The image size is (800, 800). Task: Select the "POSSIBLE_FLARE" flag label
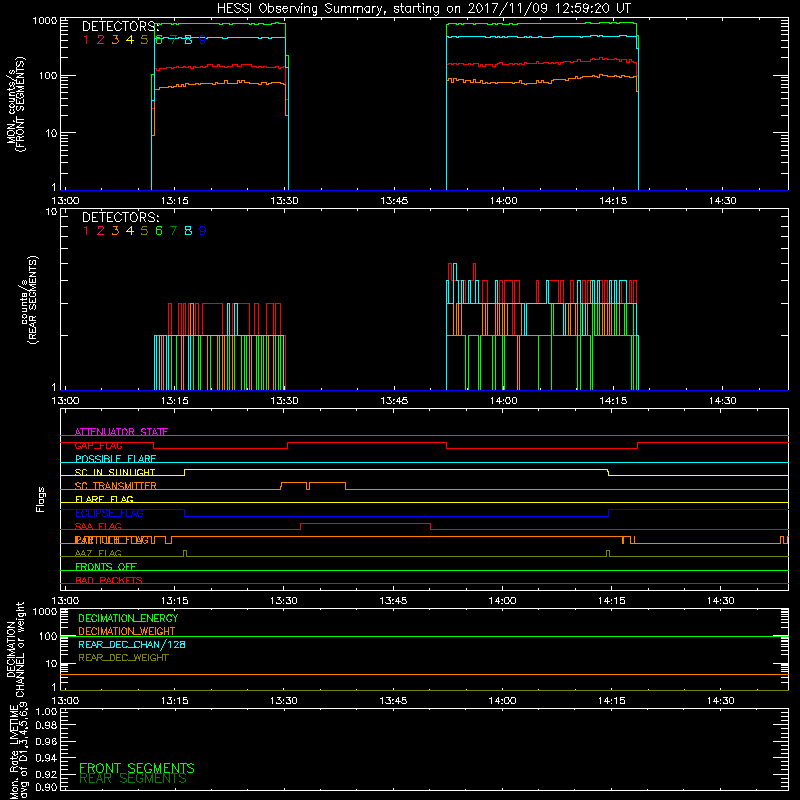pos(115,459)
